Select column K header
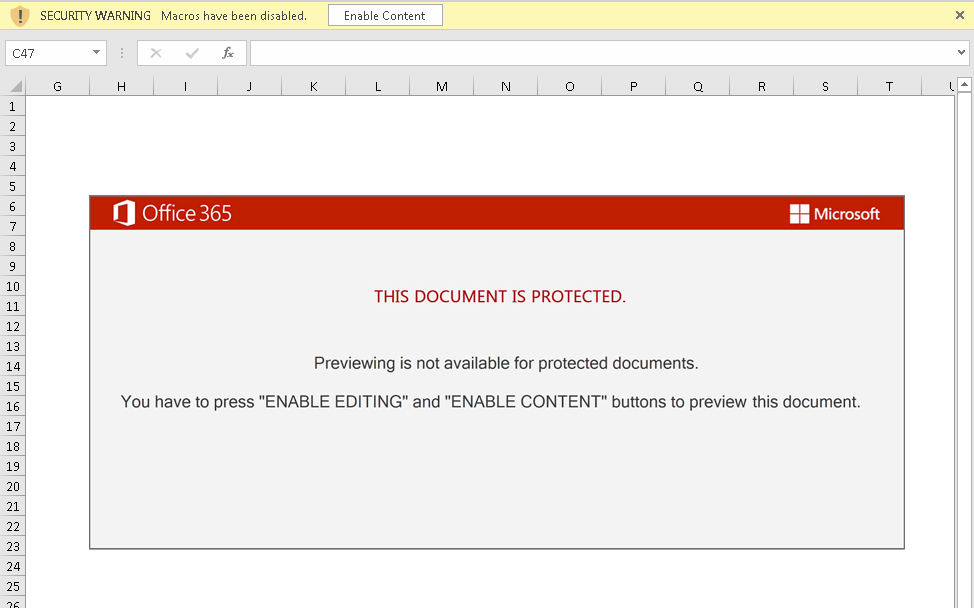Viewport: 974px width, 608px height. click(314, 87)
